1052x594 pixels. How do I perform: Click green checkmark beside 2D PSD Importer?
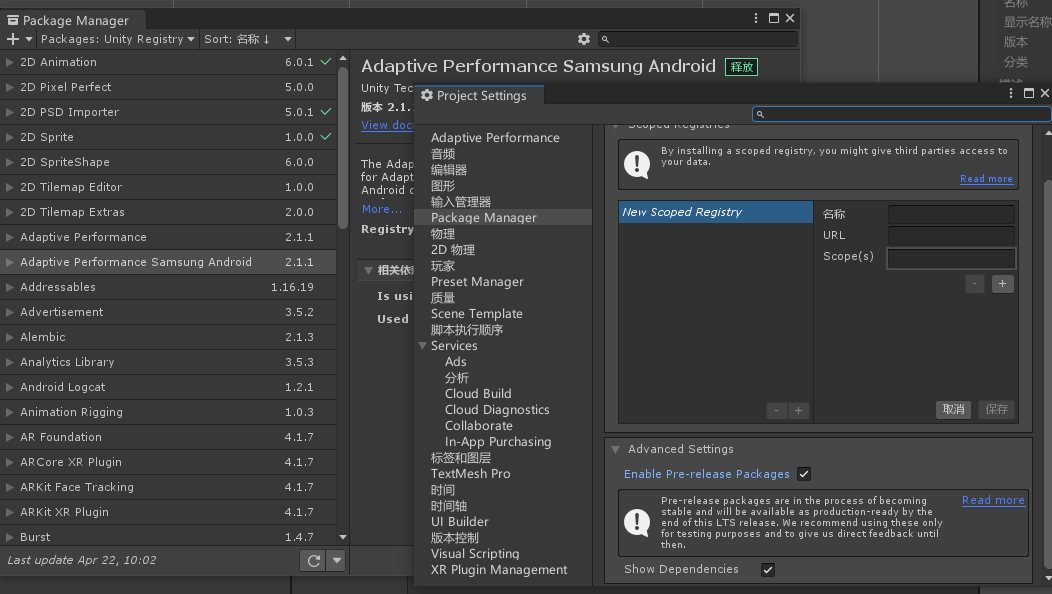pyautogui.click(x=326, y=111)
